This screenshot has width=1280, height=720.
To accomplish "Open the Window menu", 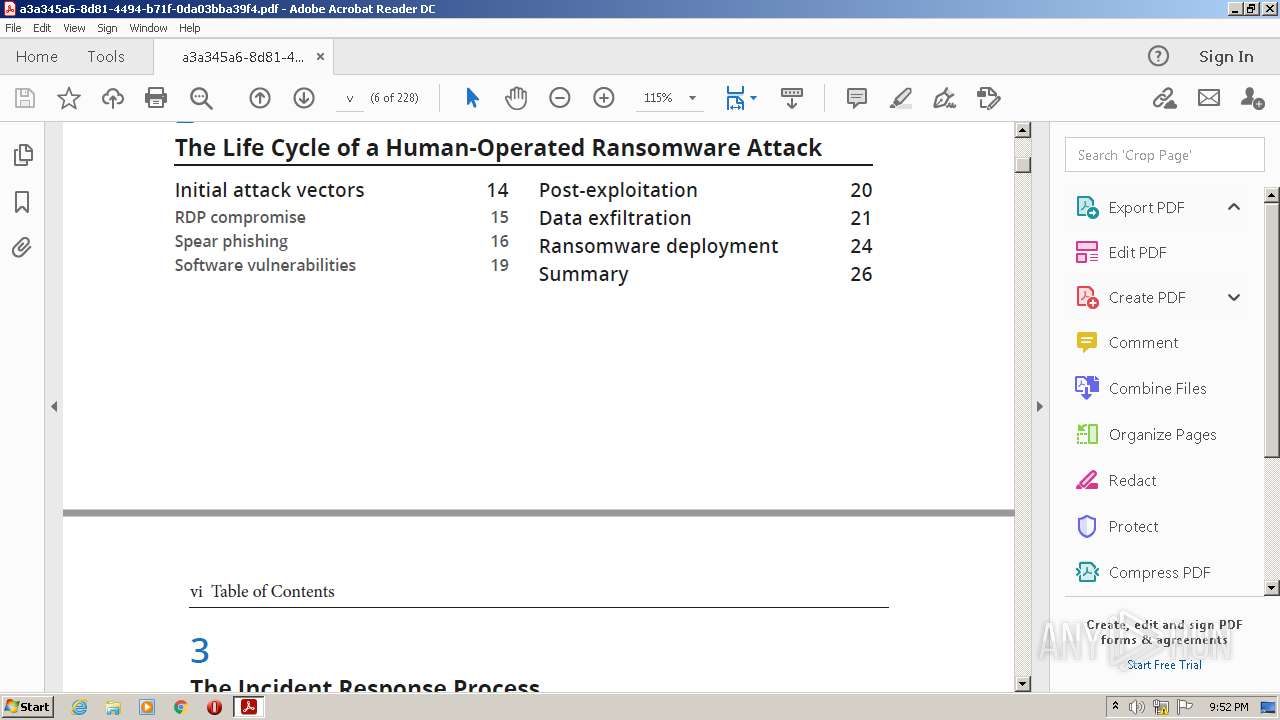I will (148, 28).
